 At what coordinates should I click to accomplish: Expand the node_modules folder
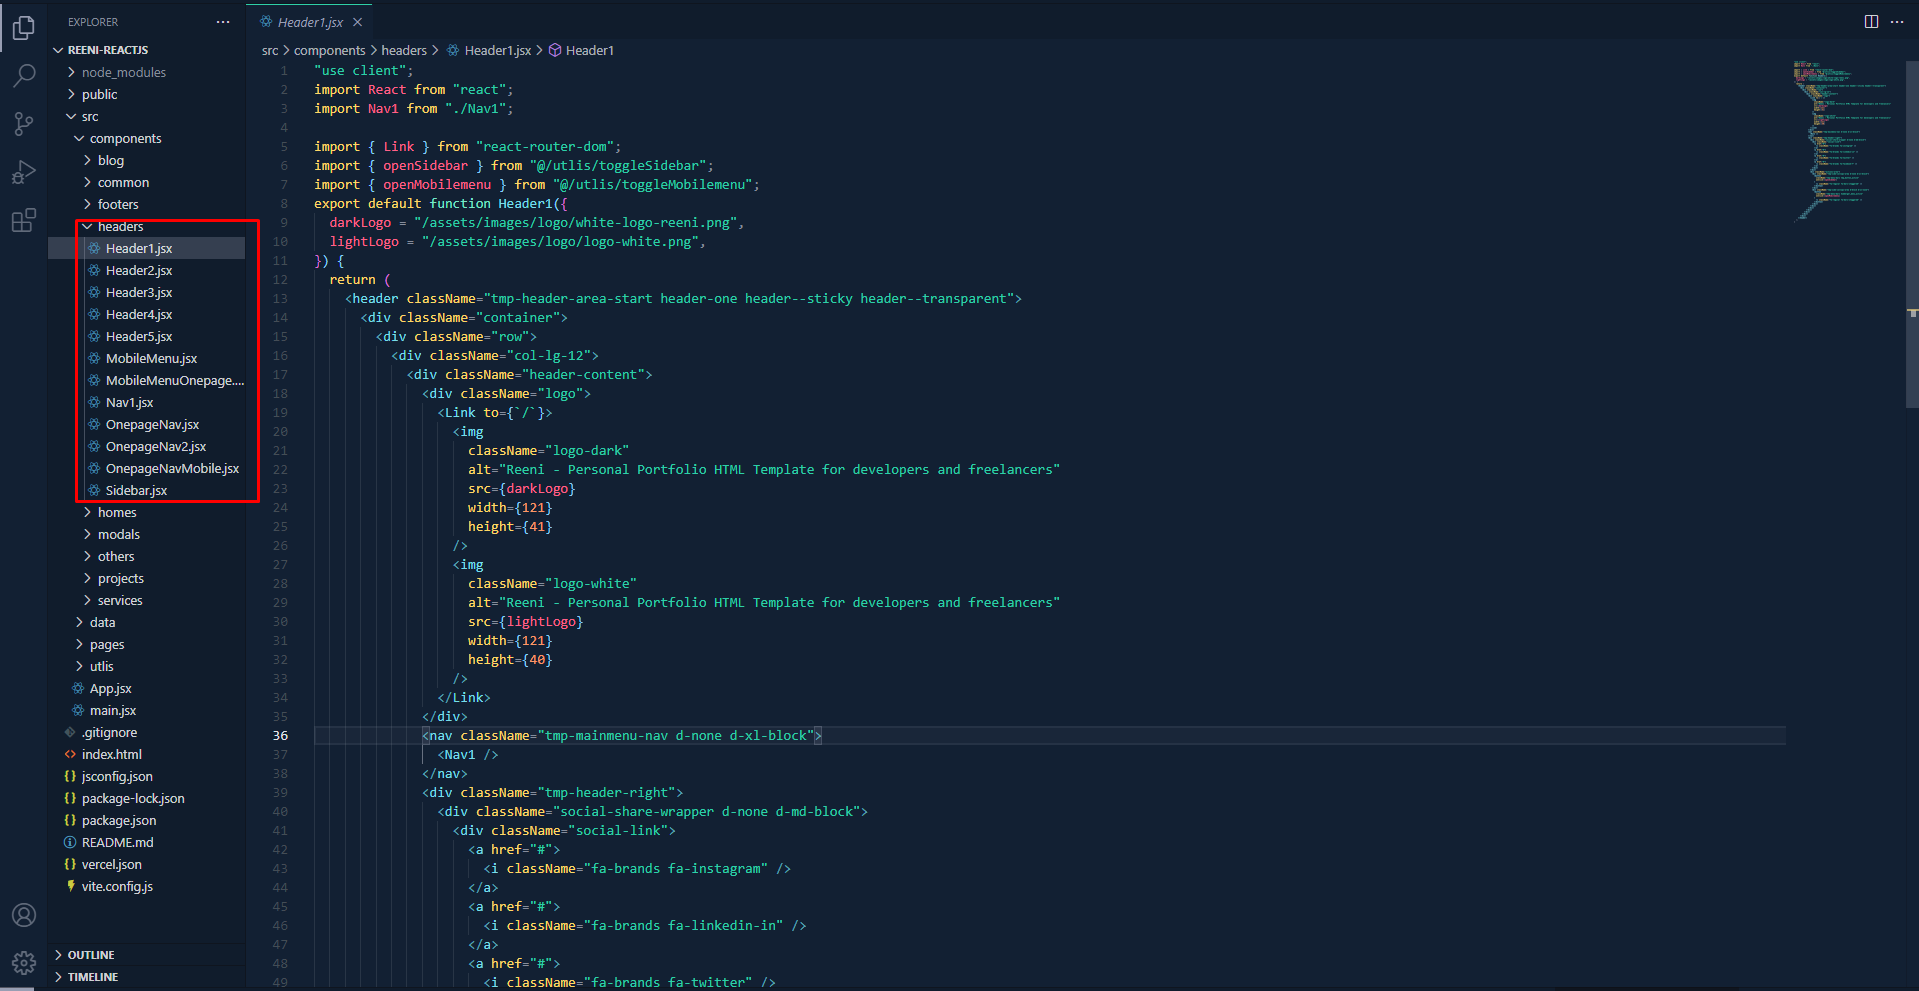point(123,73)
